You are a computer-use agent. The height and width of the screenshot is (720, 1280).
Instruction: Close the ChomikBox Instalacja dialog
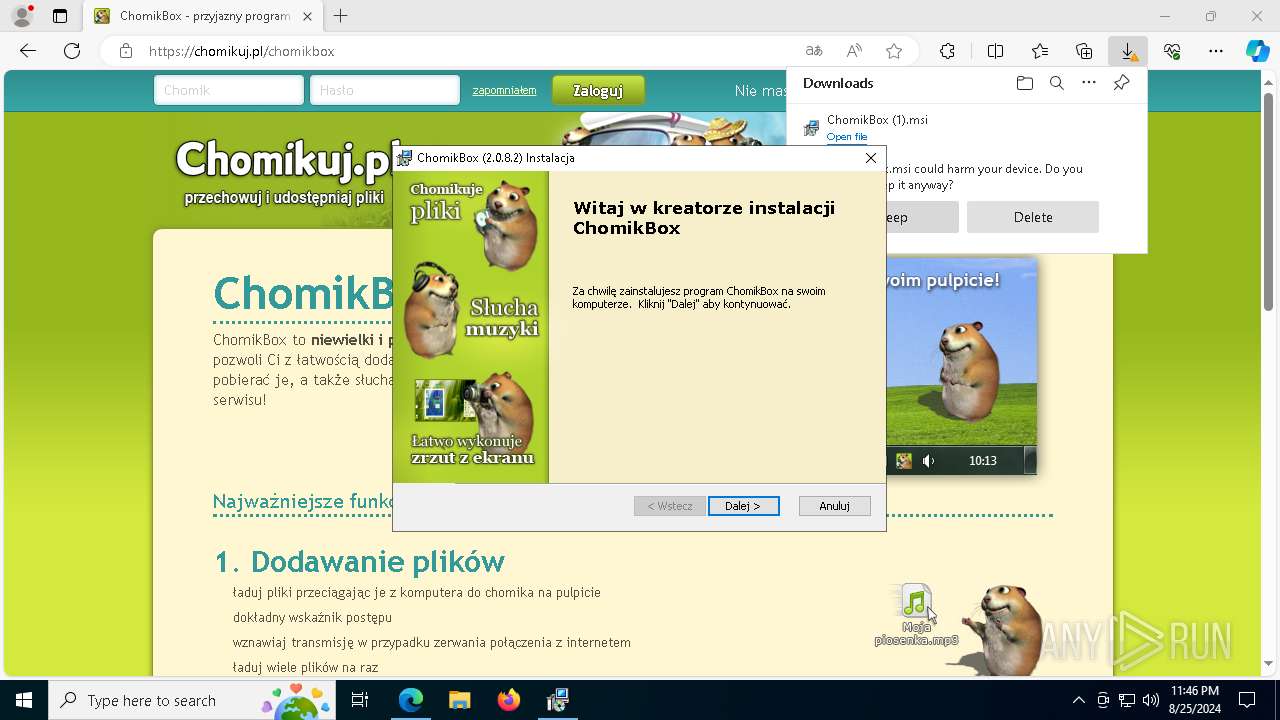pyautogui.click(x=871, y=158)
